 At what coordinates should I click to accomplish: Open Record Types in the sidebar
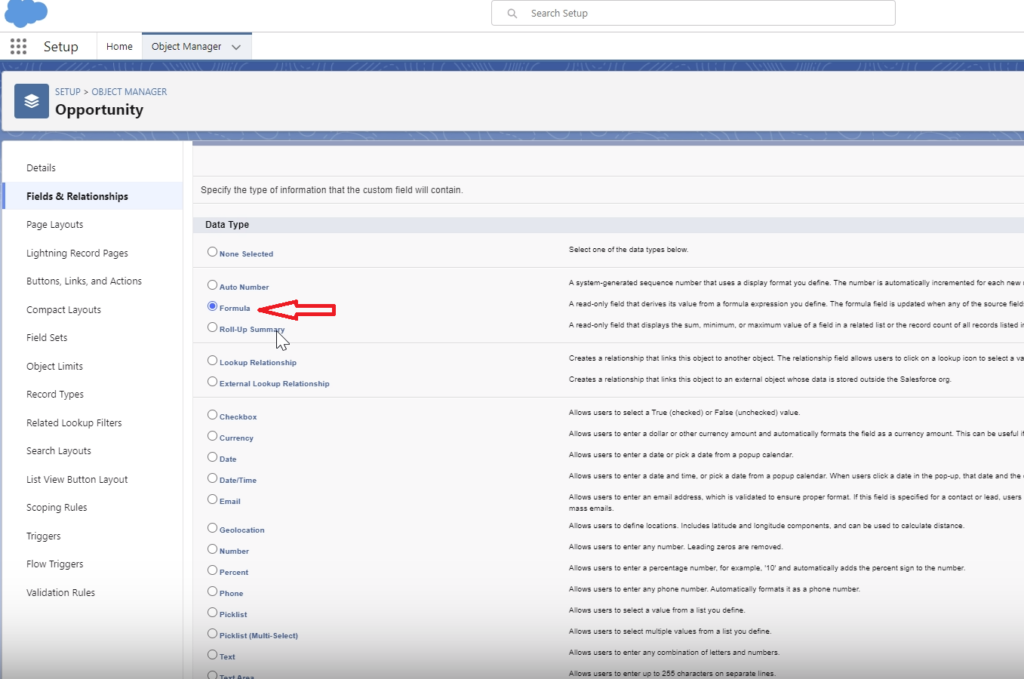55,394
